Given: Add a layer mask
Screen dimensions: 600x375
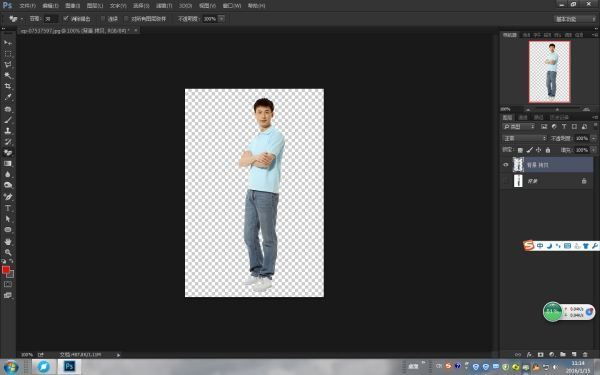Looking at the screenshot, I should (x=540, y=355).
